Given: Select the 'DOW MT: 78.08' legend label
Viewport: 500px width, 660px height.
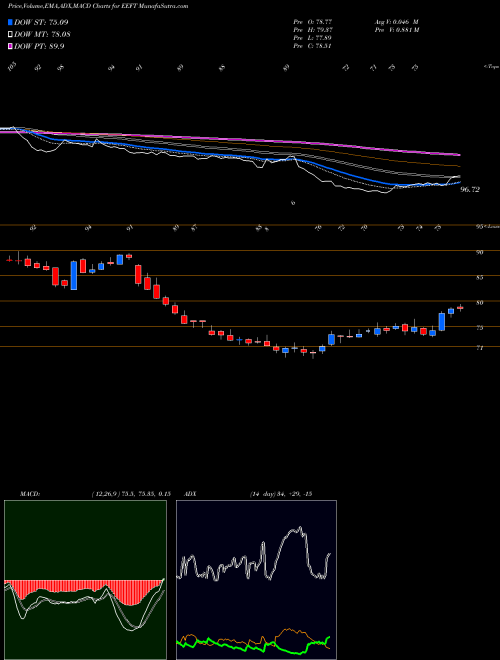Looking at the screenshot, I should pos(41,35).
